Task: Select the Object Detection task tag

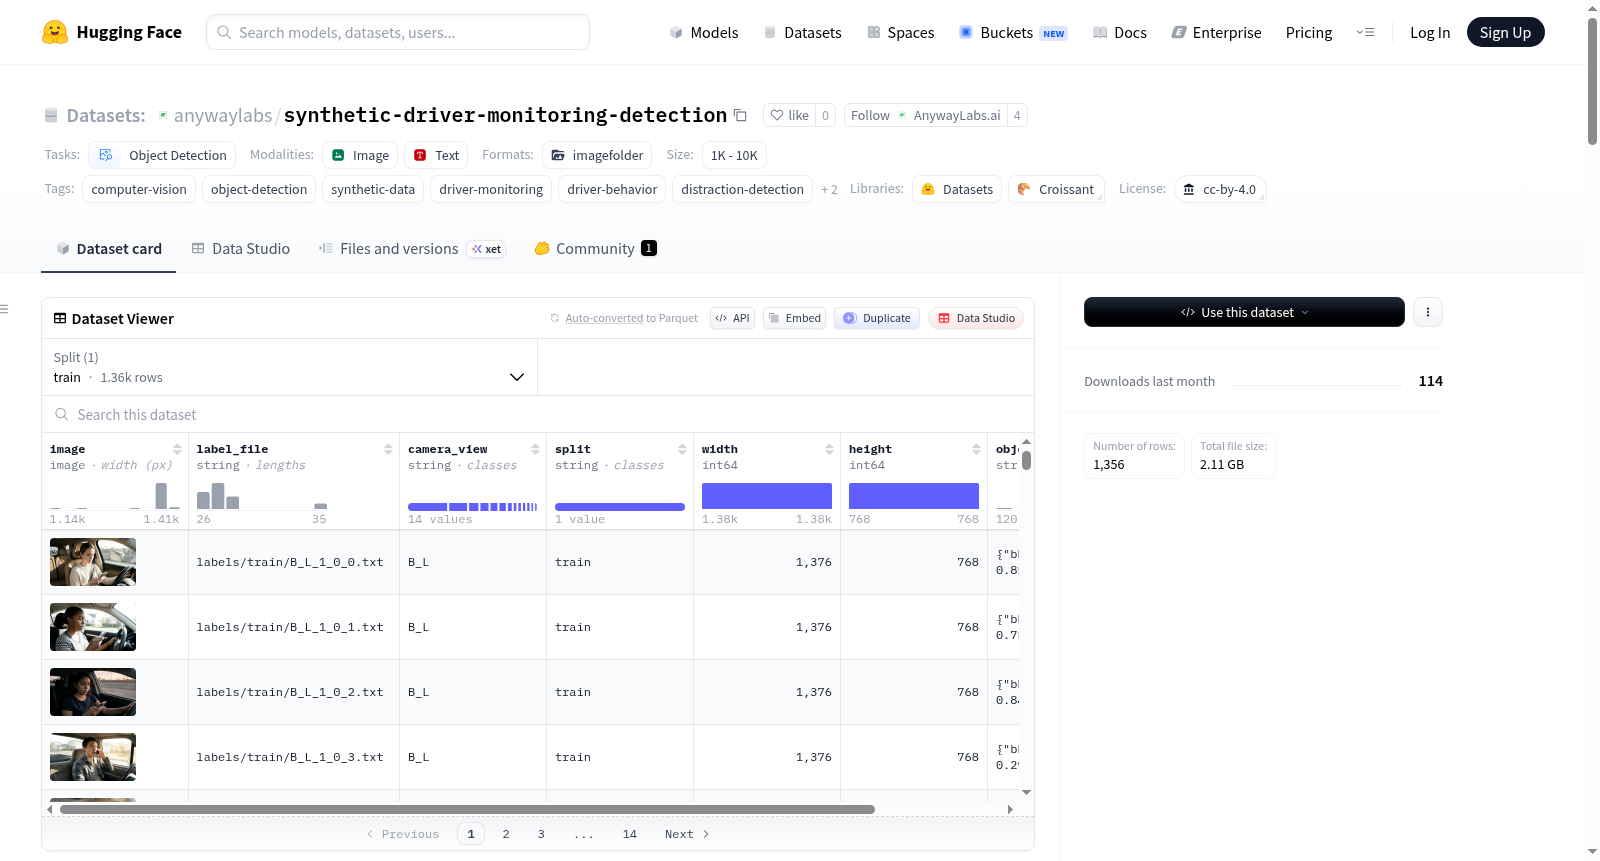Action: click(x=163, y=155)
